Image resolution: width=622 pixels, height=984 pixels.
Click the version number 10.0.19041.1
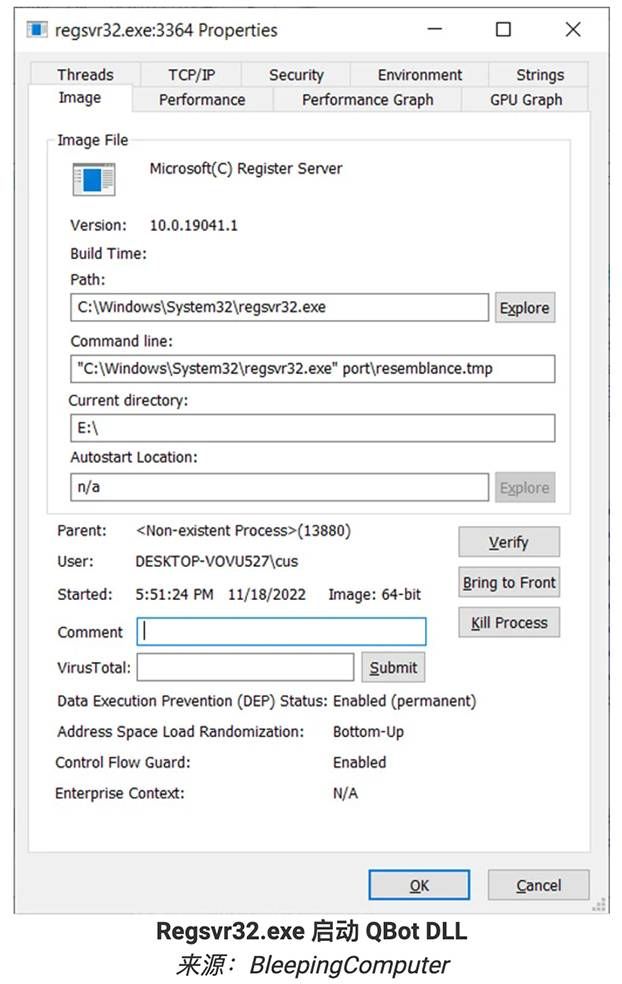coord(193,225)
